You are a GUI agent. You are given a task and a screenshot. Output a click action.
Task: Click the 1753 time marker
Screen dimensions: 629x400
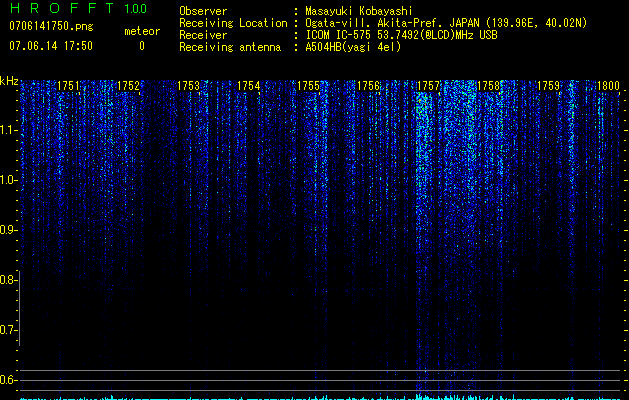(189, 86)
